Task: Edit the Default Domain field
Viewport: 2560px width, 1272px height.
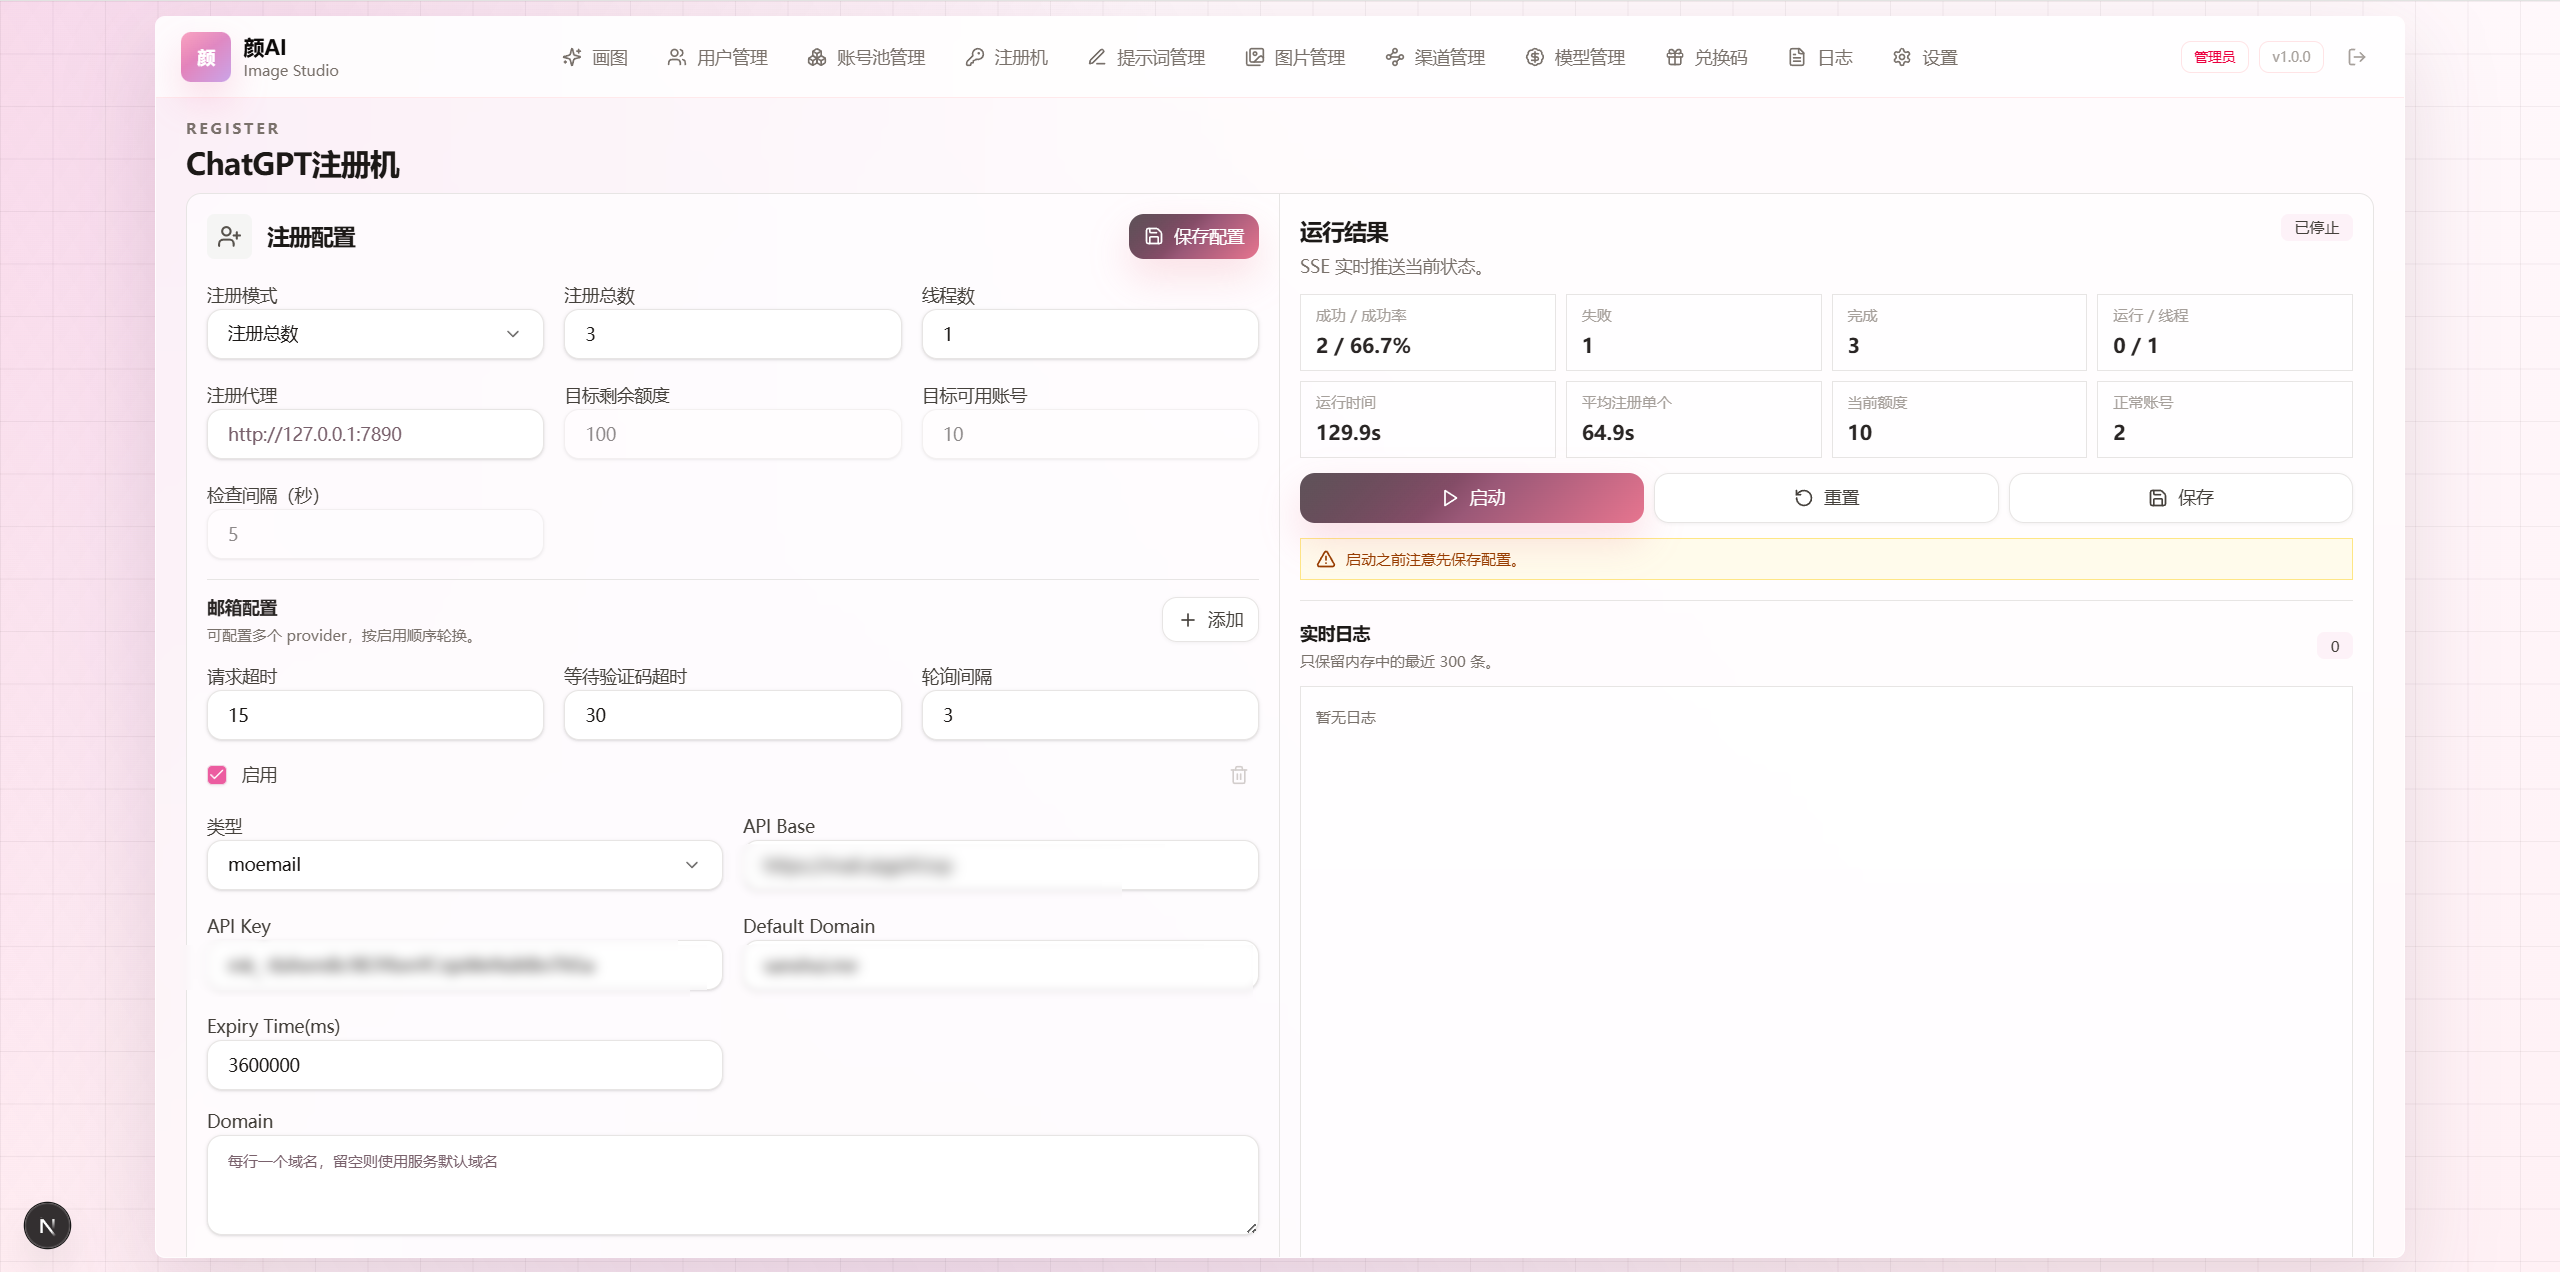Action: pyautogui.click(x=1001, y=965)
